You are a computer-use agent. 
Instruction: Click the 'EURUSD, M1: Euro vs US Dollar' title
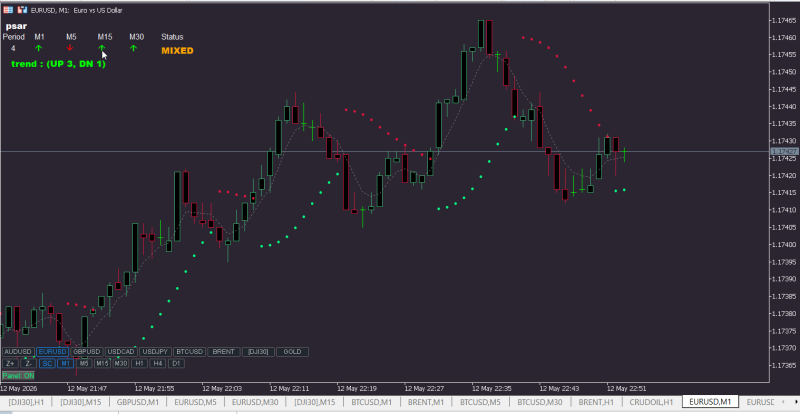pyautogui.click(x=77, y=10)
